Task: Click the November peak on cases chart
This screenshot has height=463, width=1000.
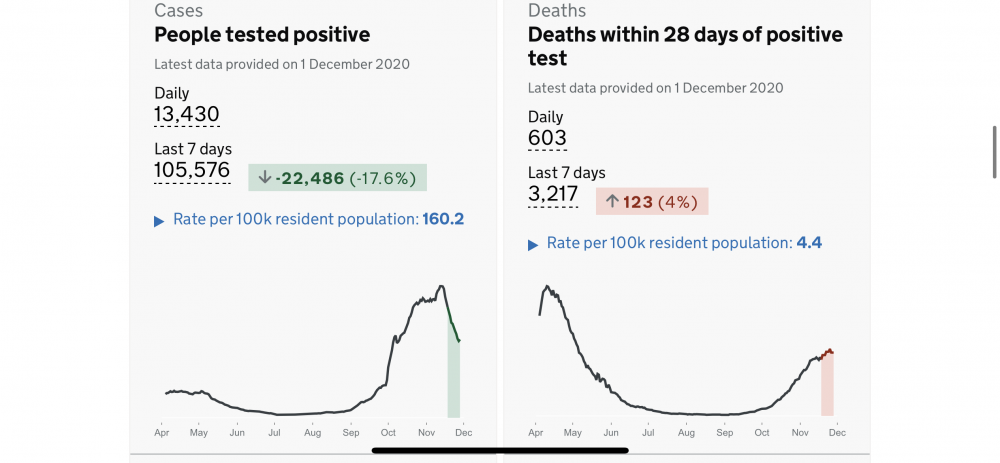Action: click(x=441, y=286)
